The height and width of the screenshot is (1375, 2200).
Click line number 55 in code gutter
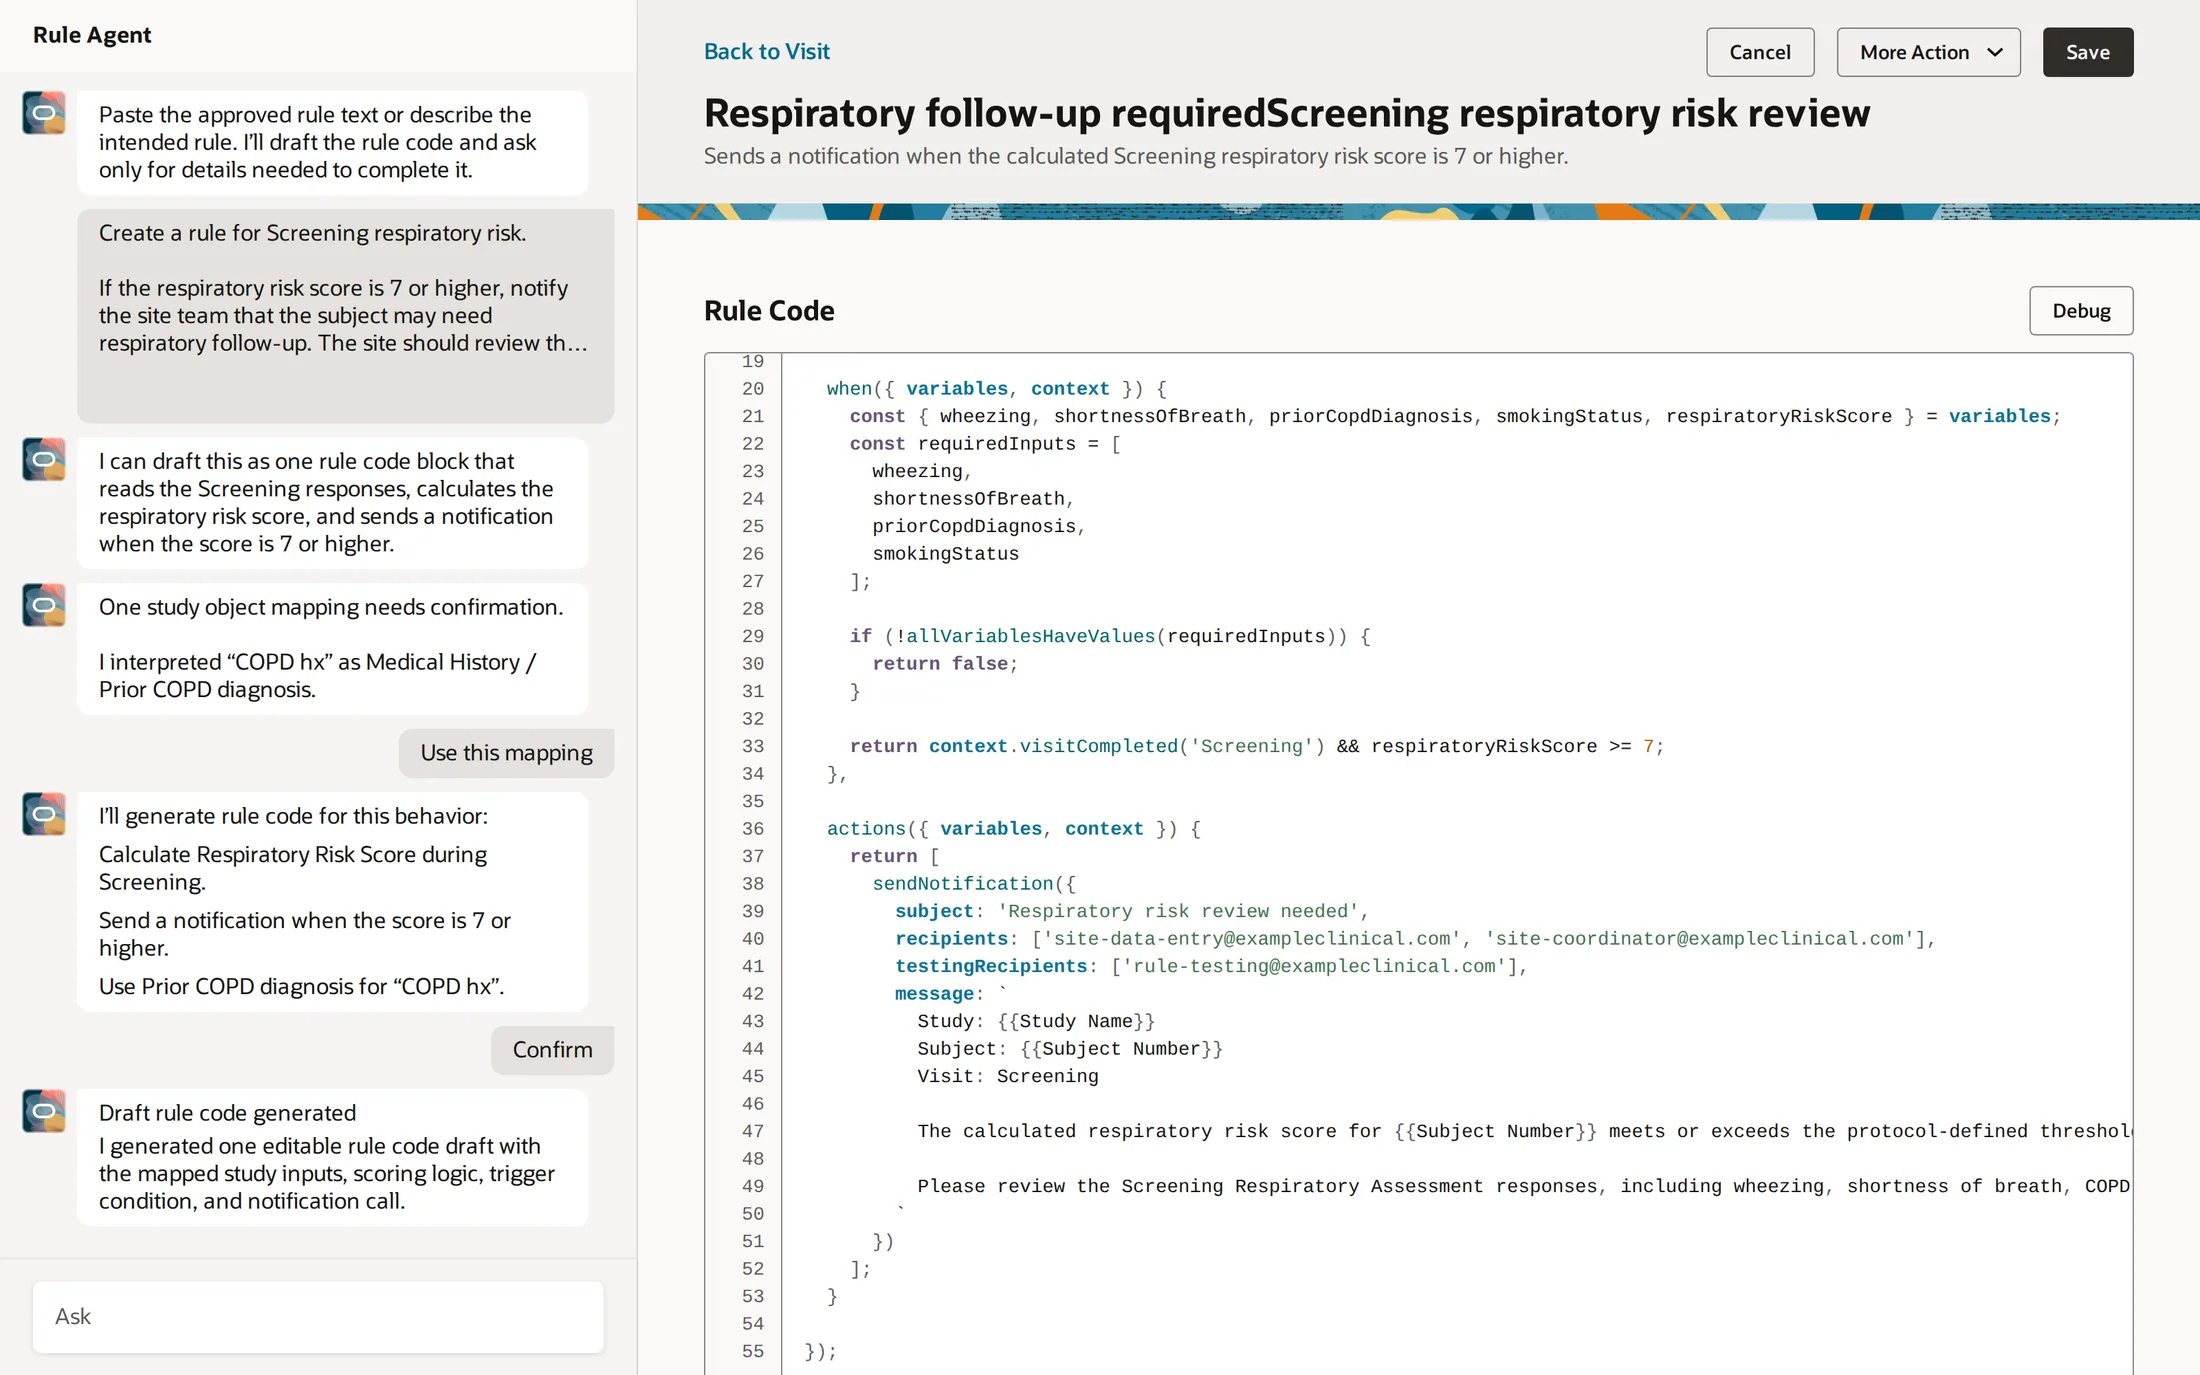point(753,1351)
